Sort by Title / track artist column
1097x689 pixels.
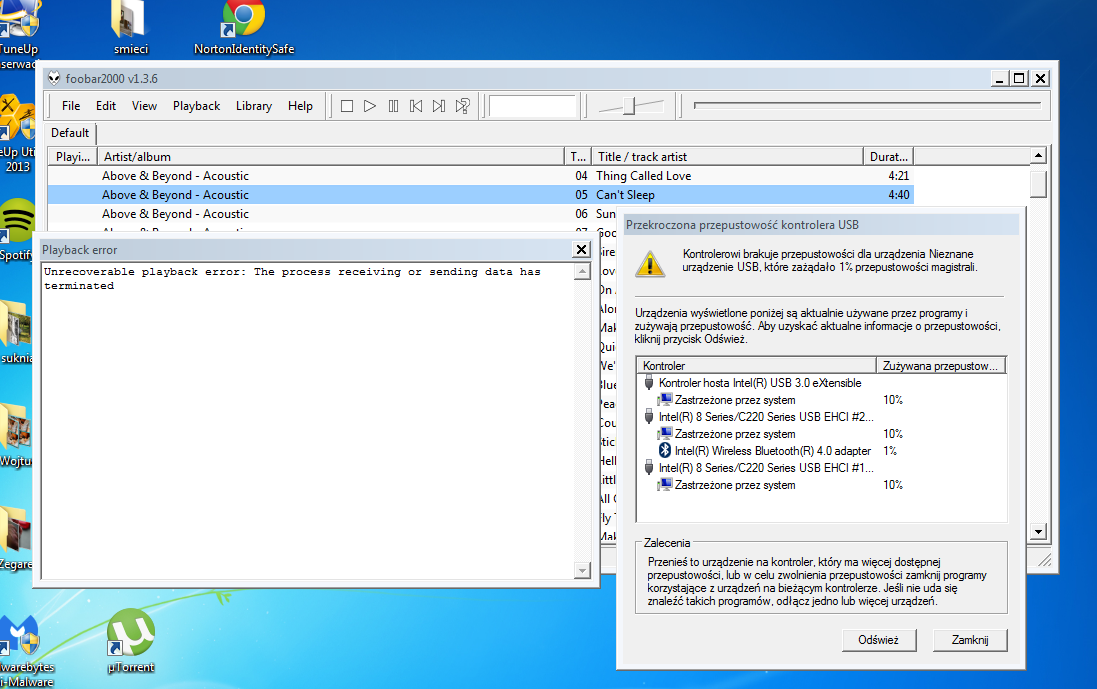point(728,157)
